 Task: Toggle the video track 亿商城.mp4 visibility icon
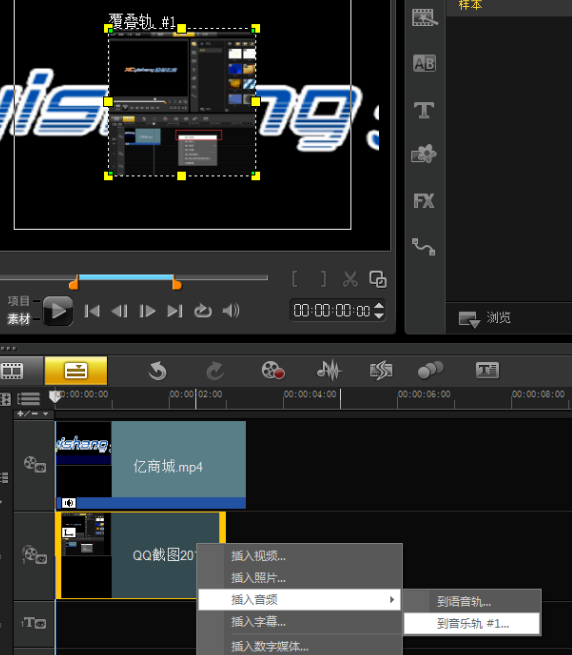(35, 464)
